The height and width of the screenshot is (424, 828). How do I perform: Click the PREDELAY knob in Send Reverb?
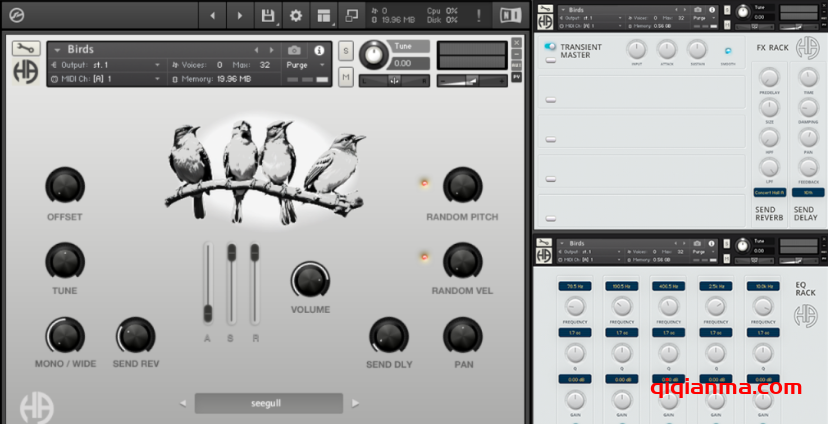[x=769, y=78]
